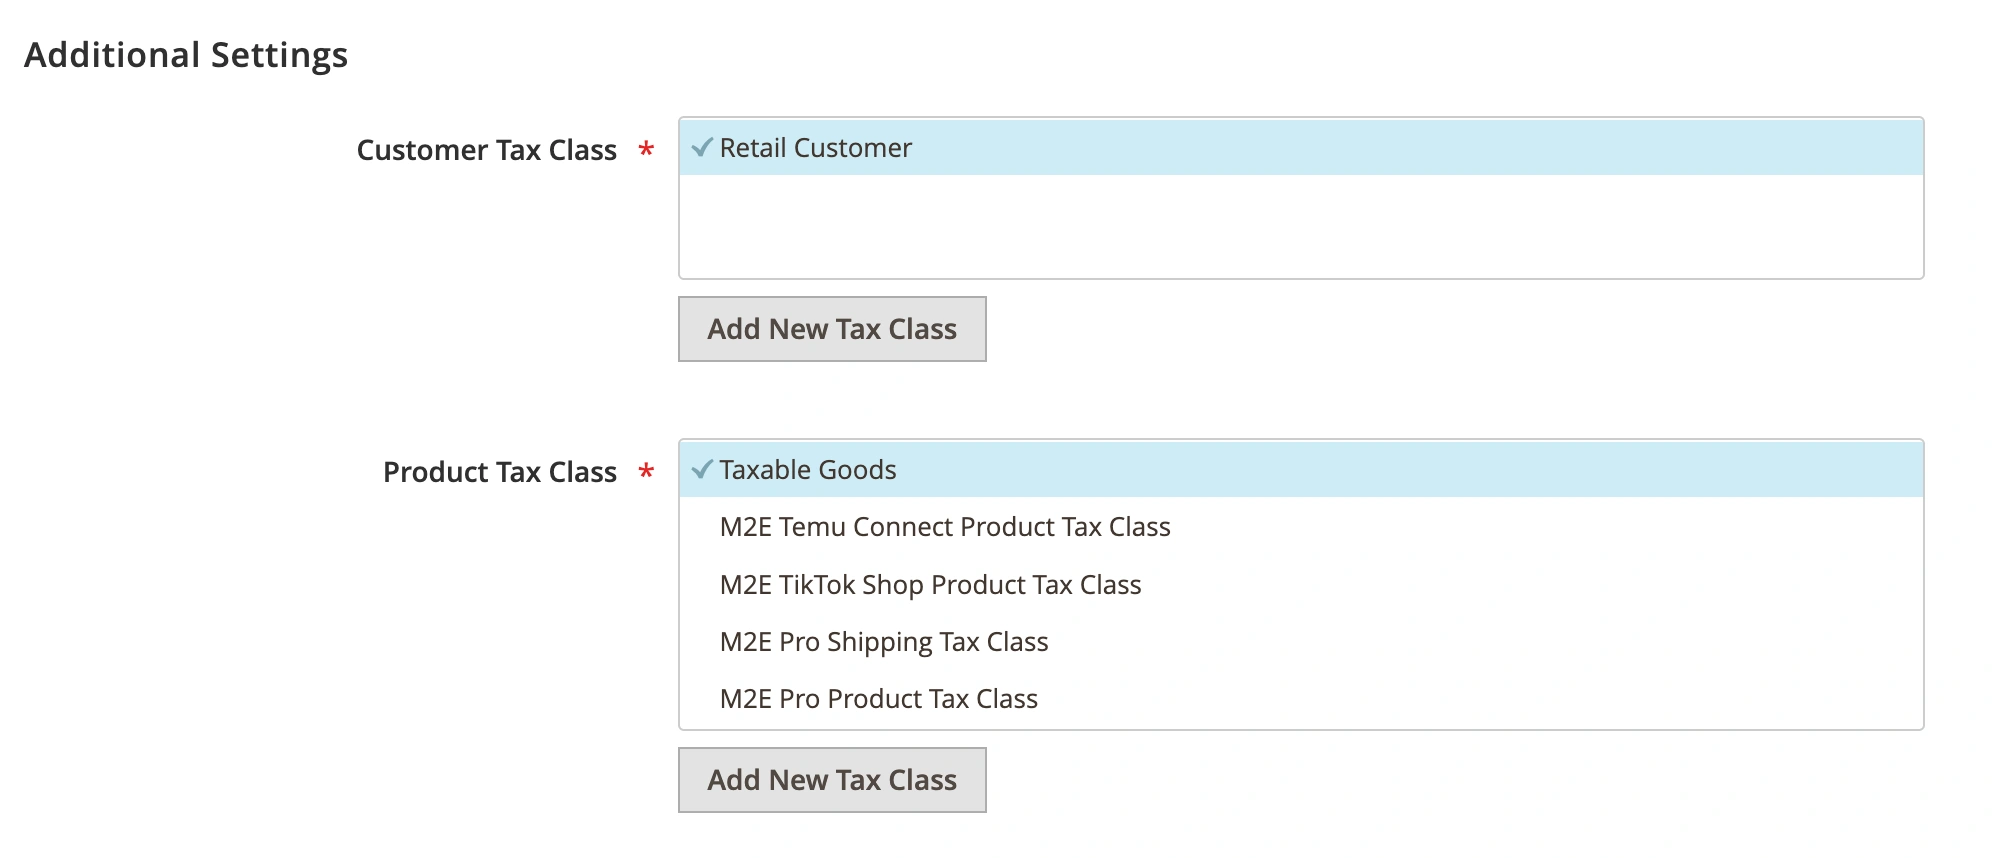Pick M2E Pro Shipping Tax Class

coord(883,642)
